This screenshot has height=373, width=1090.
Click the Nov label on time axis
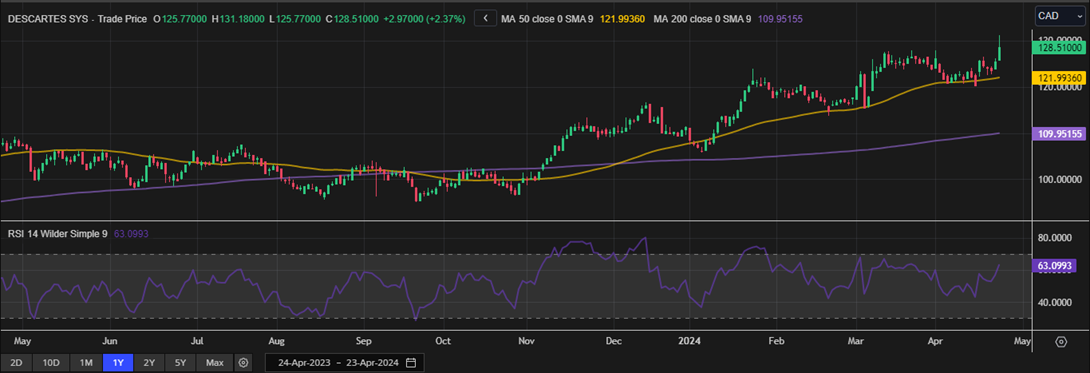[526, 342]
